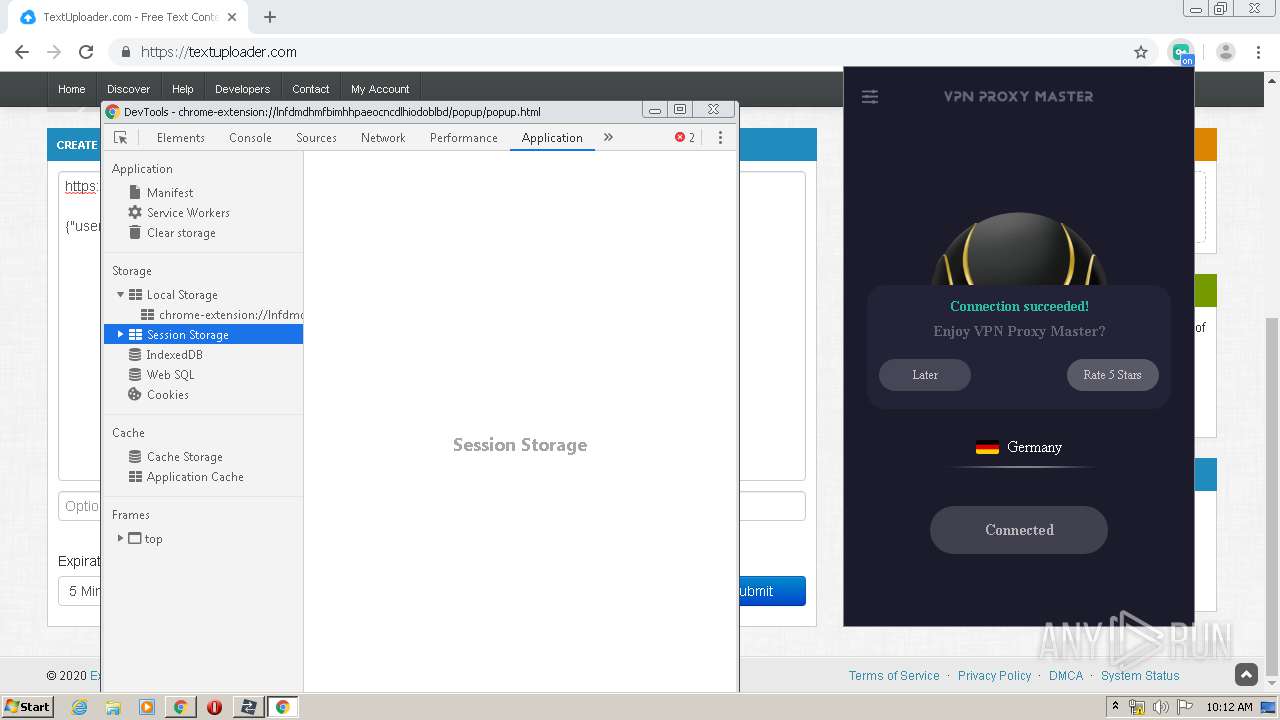Click the Cache Storage database icon

coord(135,457)
